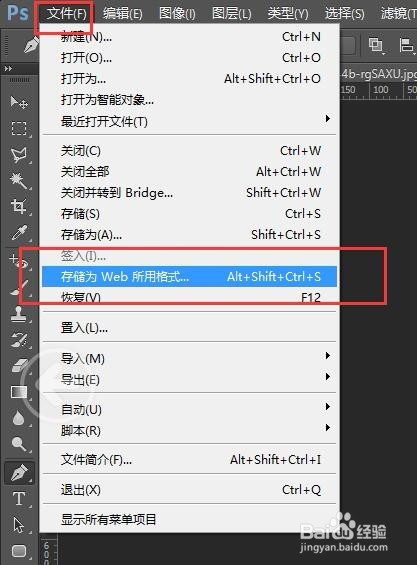Select the Horizontal Type tool

[19, 499]
